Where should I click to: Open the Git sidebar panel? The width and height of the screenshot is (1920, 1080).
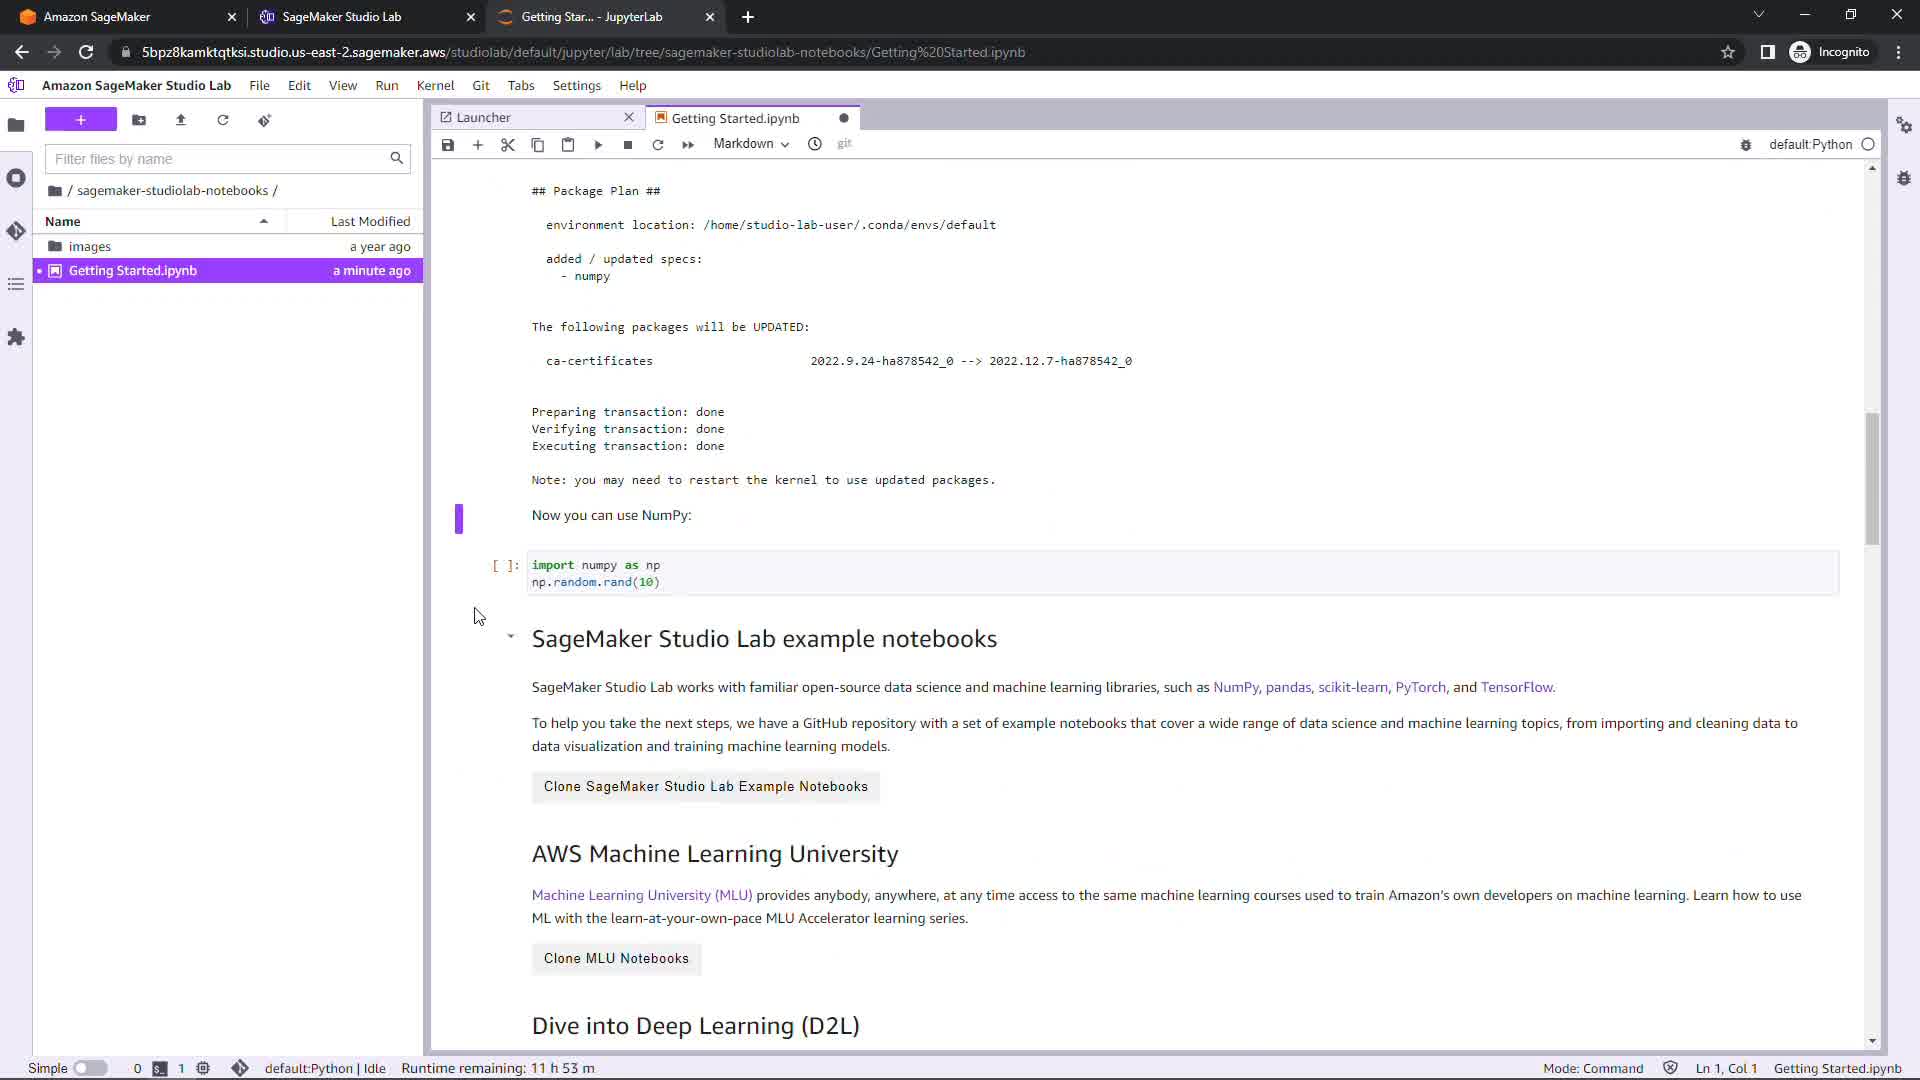point(16,231)
